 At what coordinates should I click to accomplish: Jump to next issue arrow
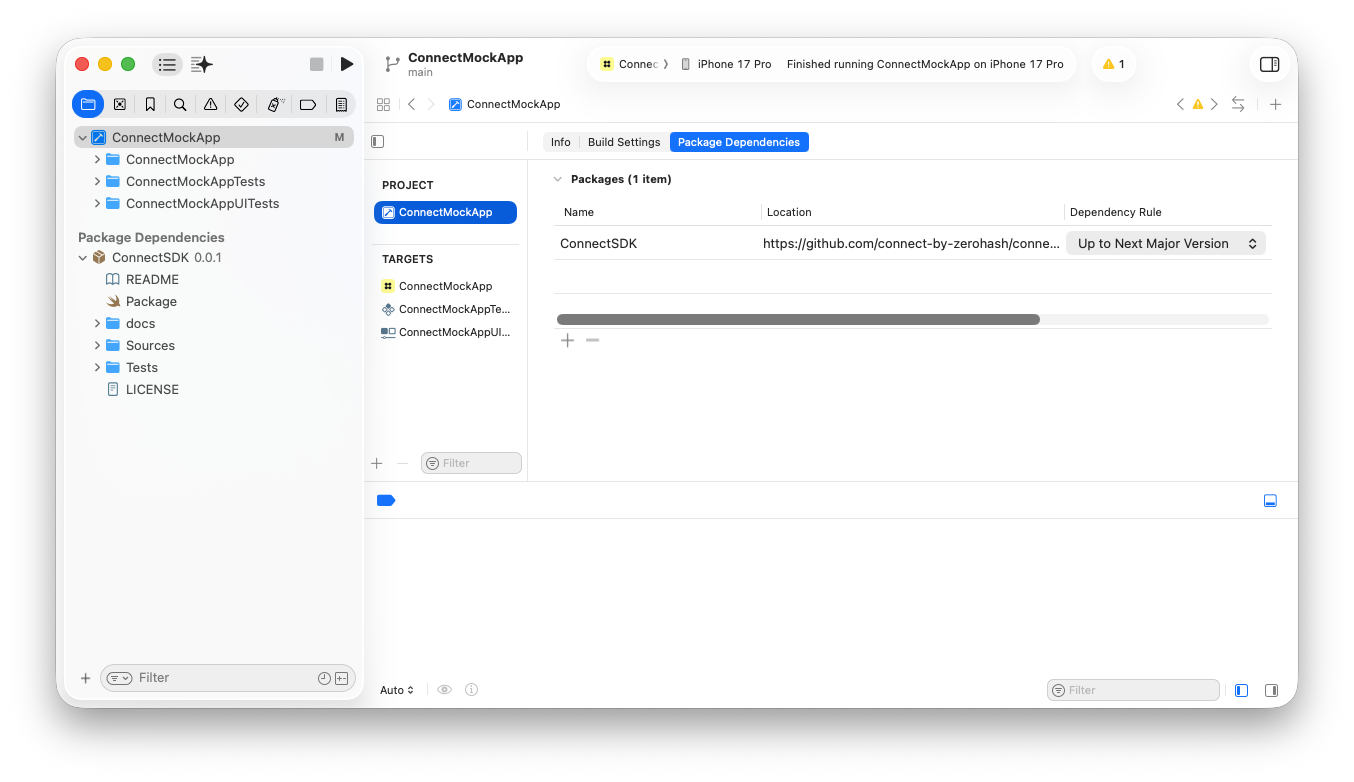coord(1214,104)
